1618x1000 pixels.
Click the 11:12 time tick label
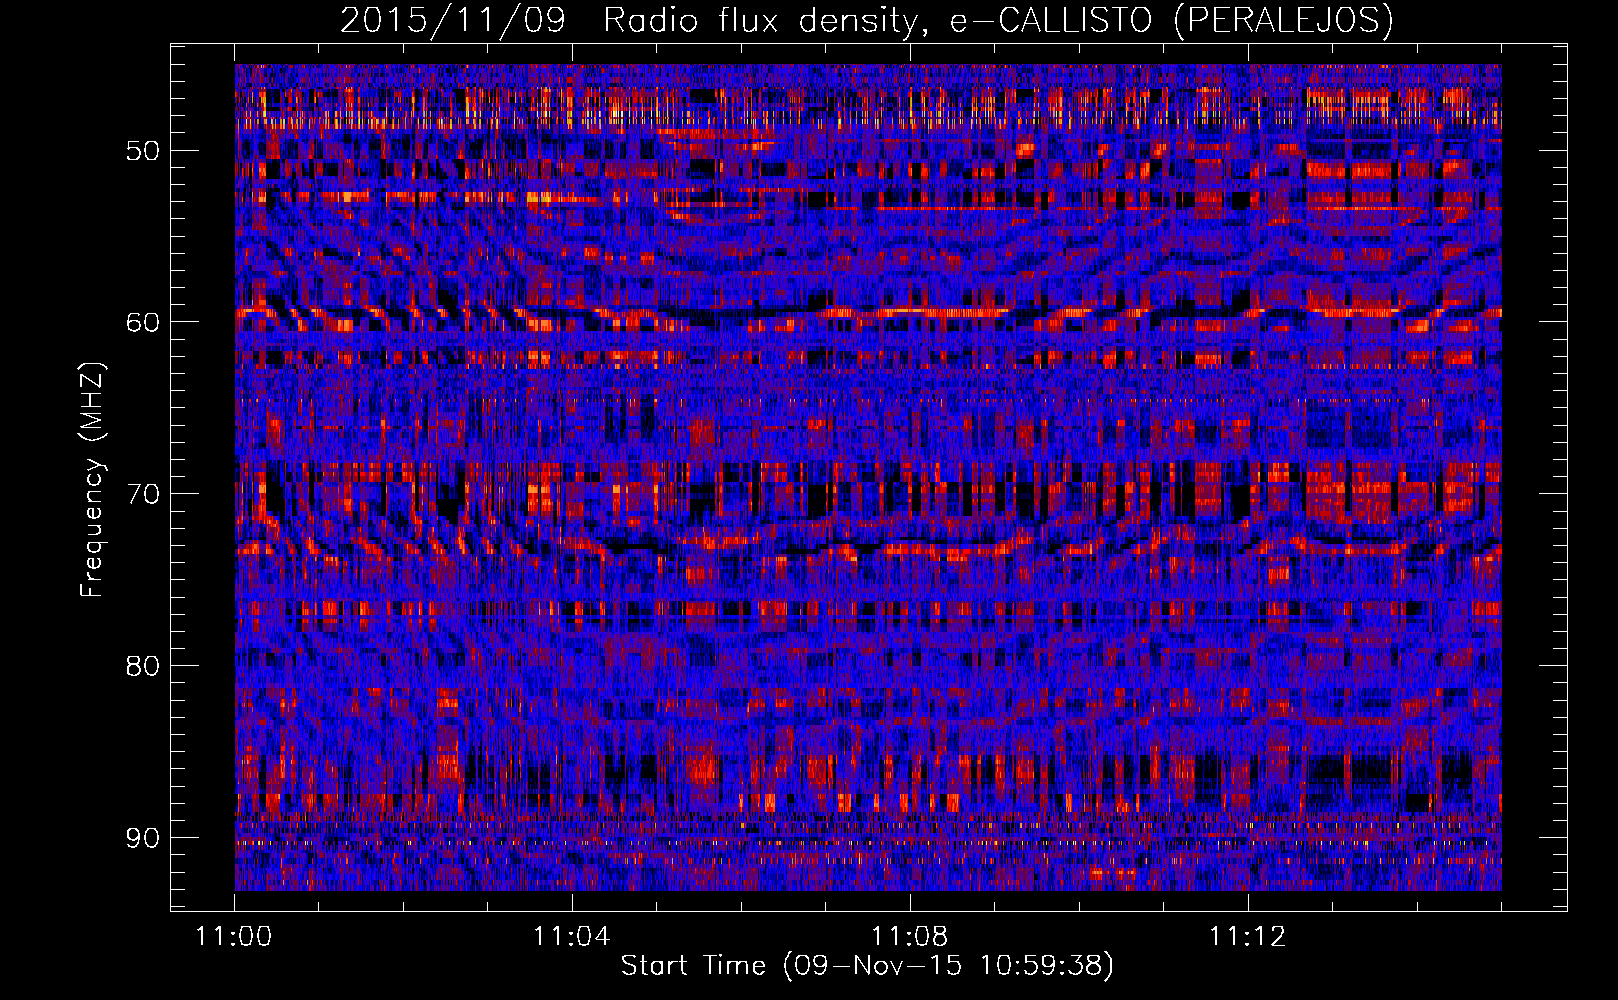(x=1247, y=937)
